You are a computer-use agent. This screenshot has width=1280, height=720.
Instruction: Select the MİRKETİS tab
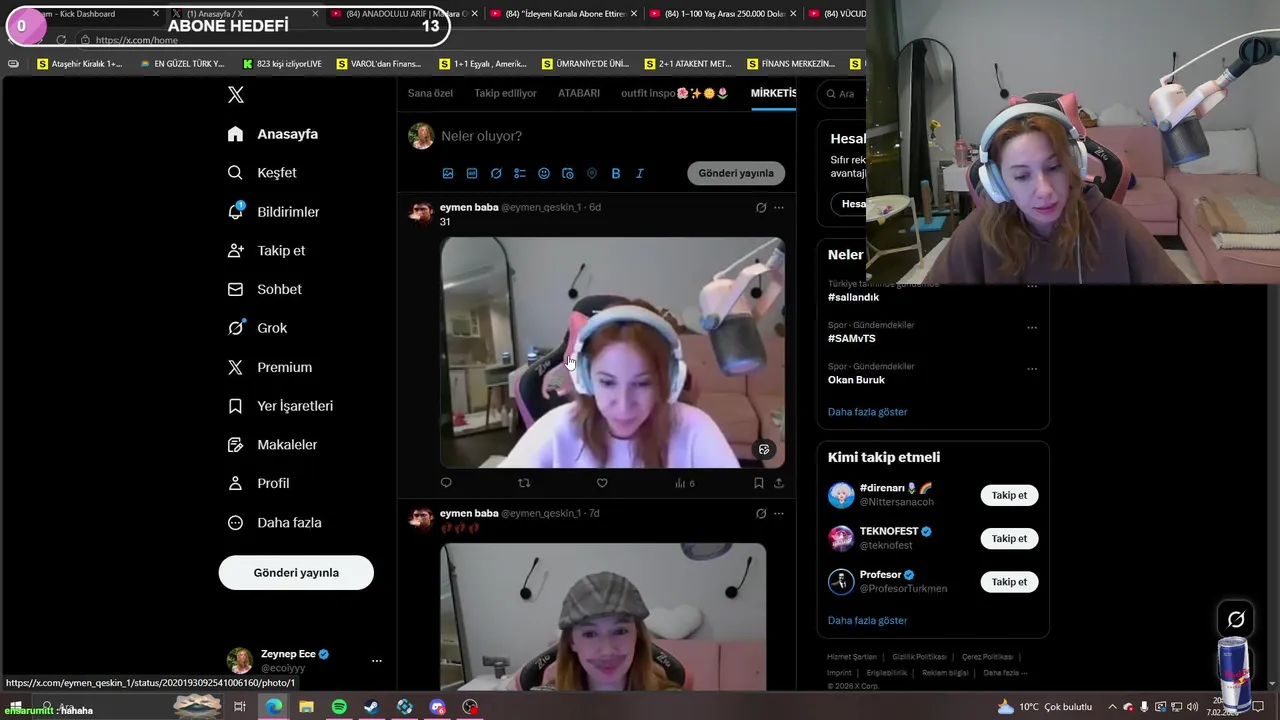point(773,93)
